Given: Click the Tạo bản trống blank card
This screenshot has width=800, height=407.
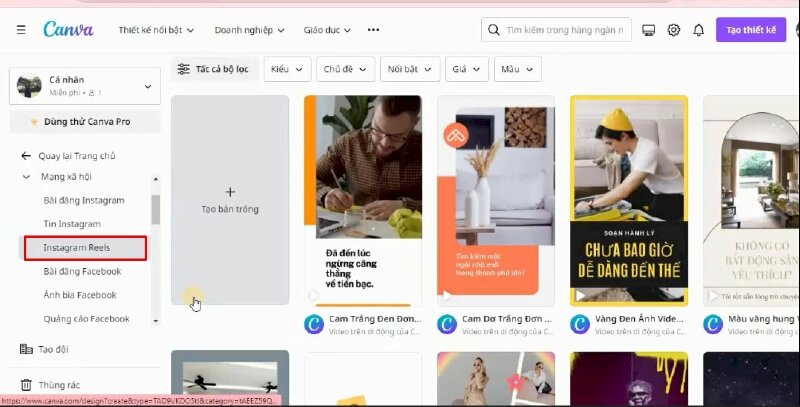Looking at the screenshot, I should (230, 200).
